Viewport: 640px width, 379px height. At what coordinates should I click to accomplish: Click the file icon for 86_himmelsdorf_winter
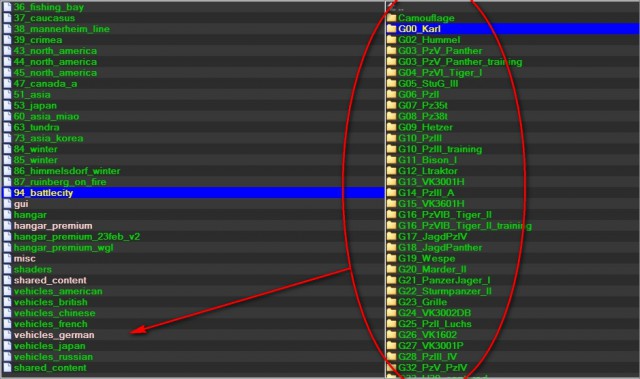click(7, 171)
